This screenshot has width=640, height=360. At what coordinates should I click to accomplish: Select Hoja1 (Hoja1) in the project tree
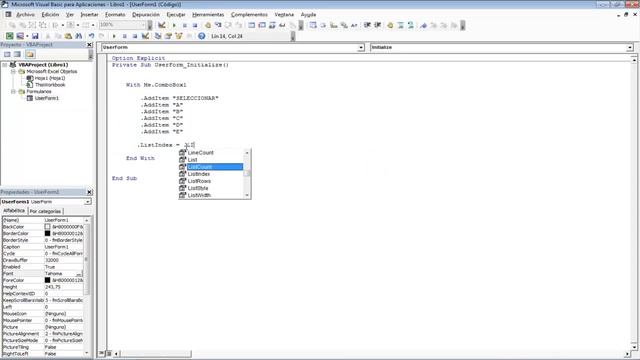click(x=50, y=78)
